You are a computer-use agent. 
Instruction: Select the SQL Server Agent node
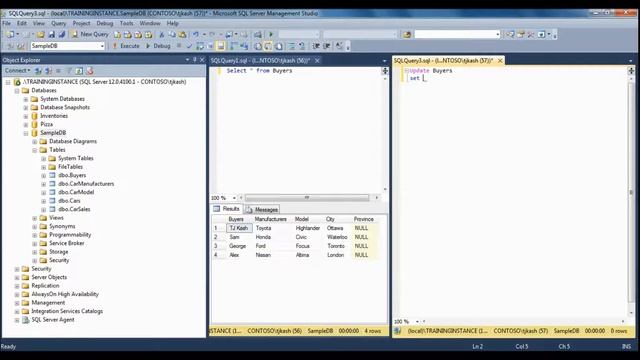click(x=53, y=320)
